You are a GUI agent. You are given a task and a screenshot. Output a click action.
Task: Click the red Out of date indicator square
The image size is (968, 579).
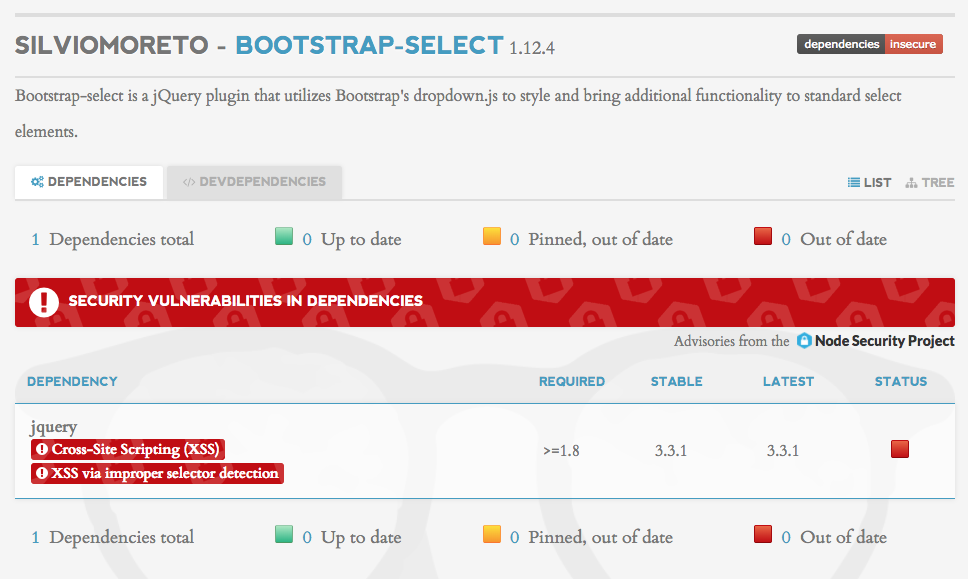[763, 236]
